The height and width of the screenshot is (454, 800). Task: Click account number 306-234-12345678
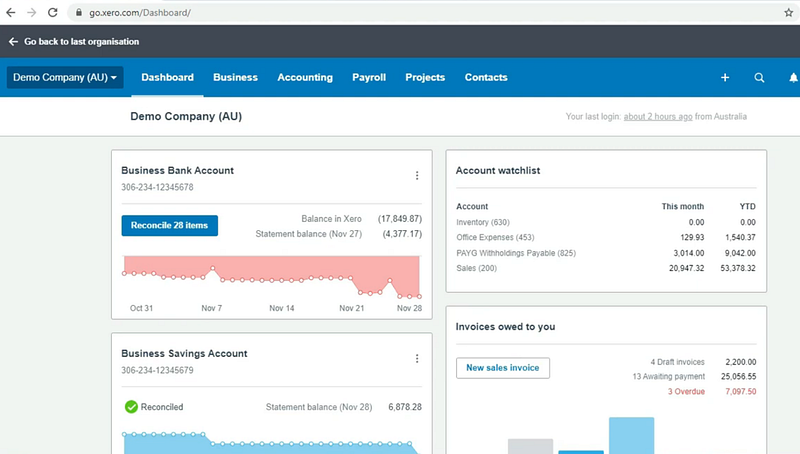[x=157, y=187]
